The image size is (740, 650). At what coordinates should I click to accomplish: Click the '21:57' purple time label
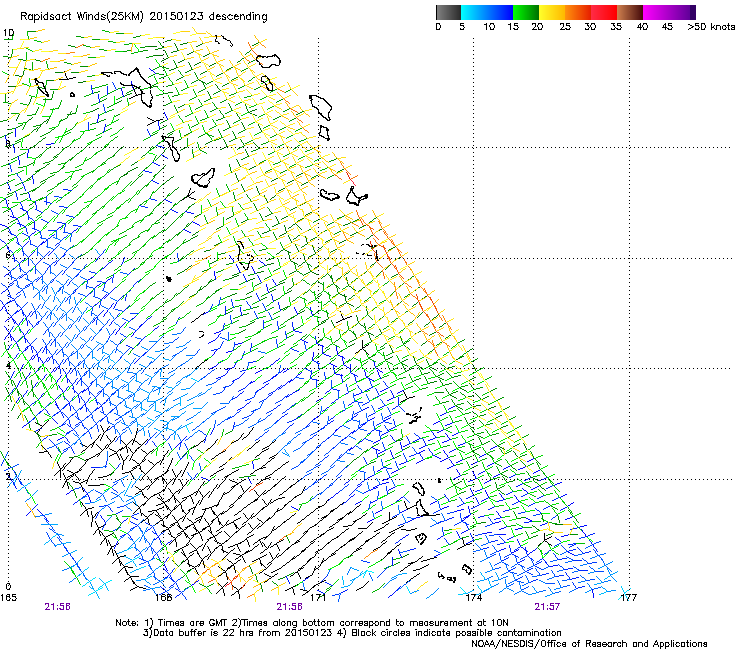click(547, 607)
